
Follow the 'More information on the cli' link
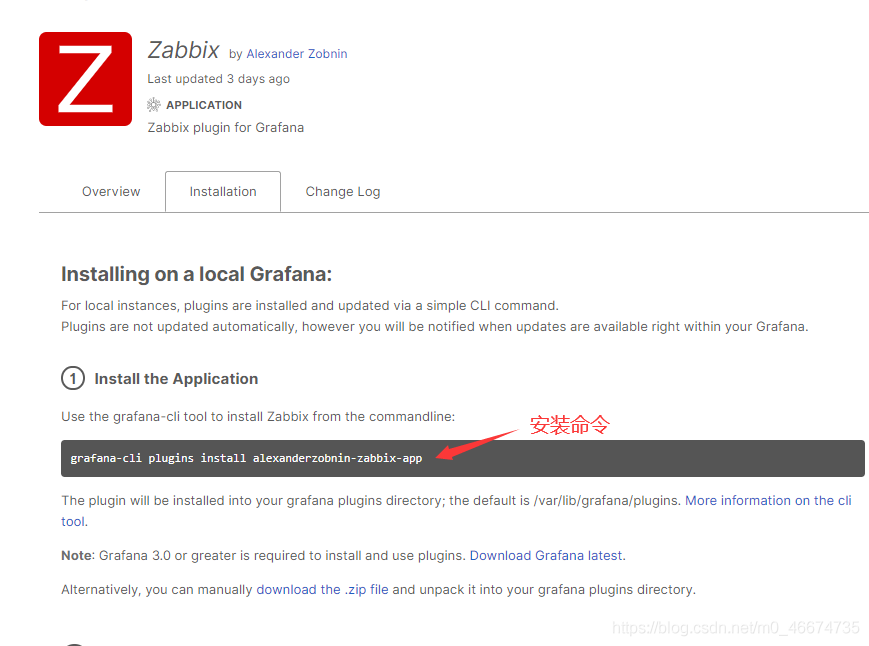(768, 500)
